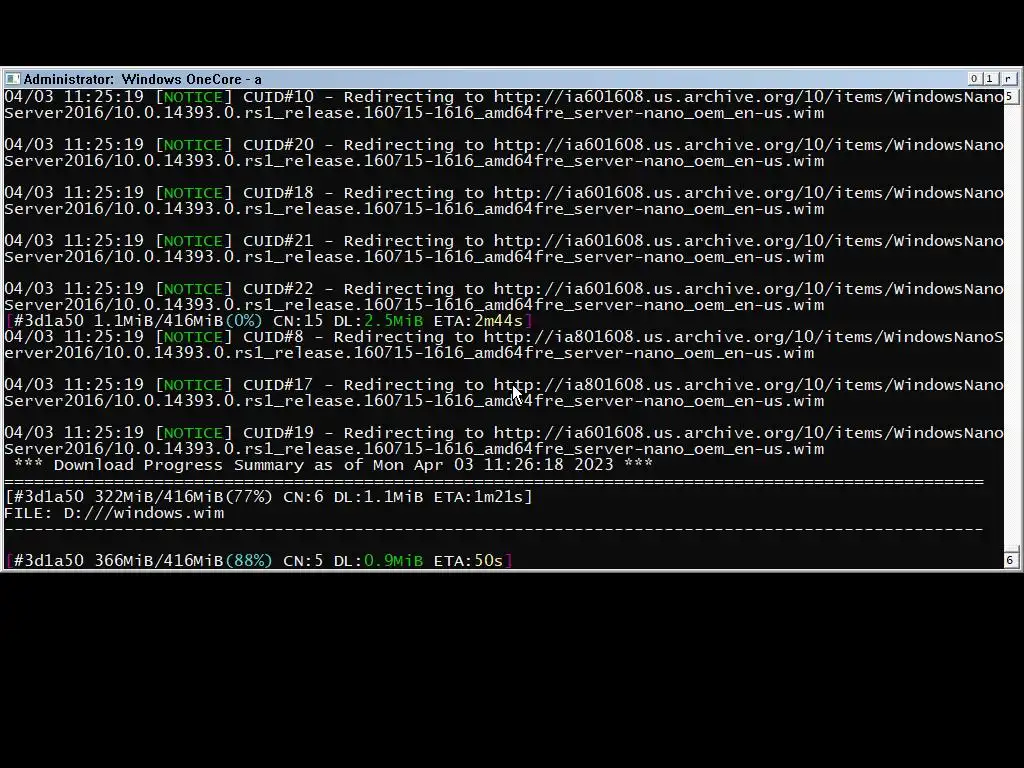
Task: Click the 'FILE: D:///windows.wim' line
Action: point(114,513)
